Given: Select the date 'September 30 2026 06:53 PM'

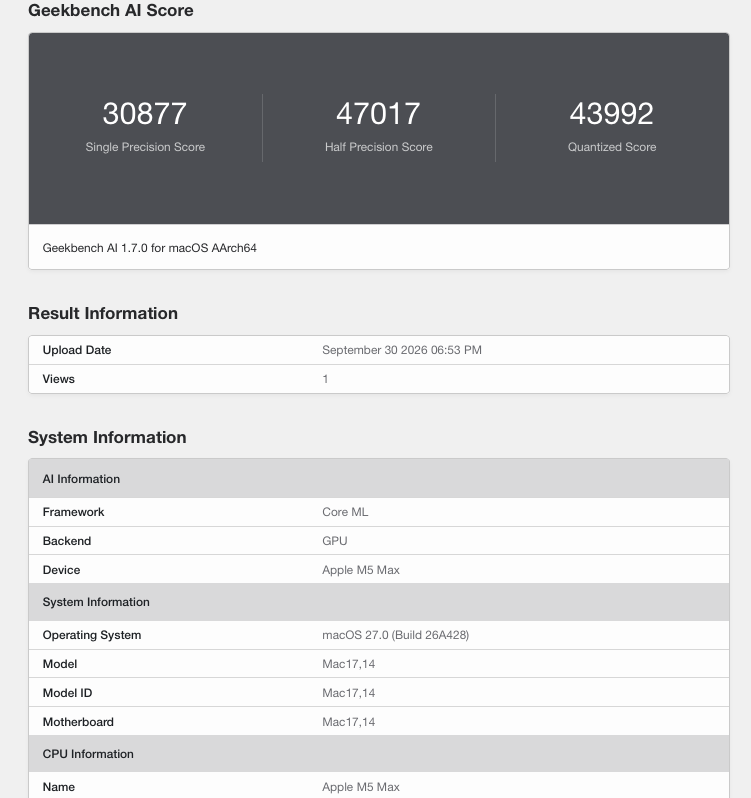Looking at the screenshot, I should (x=402, y=350).
